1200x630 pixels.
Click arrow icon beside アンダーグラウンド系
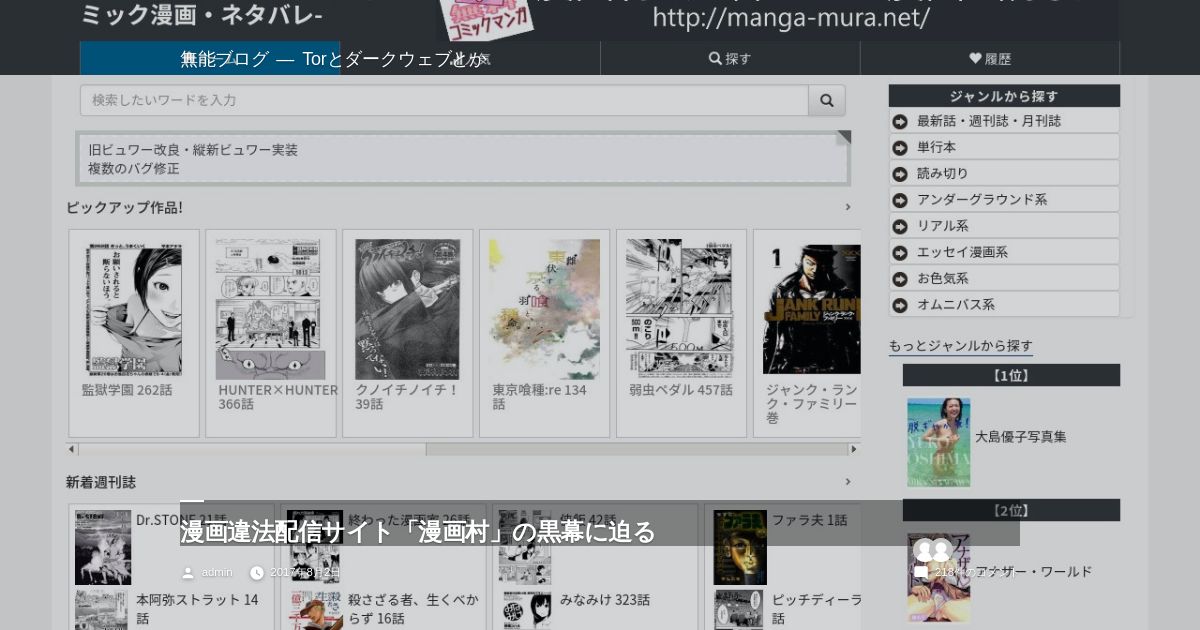point(900,199)
